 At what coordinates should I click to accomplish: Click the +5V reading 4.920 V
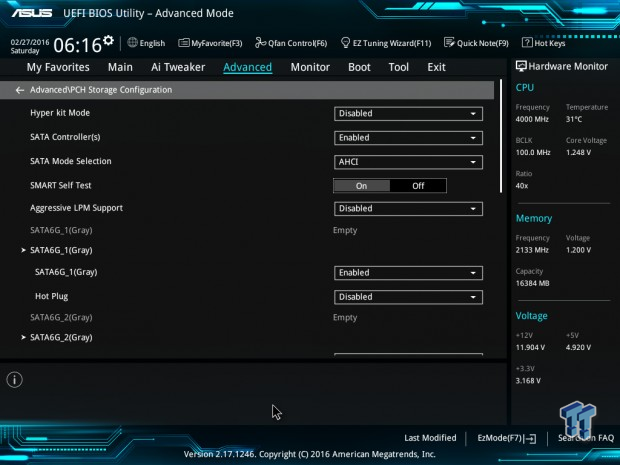(578, 348)
